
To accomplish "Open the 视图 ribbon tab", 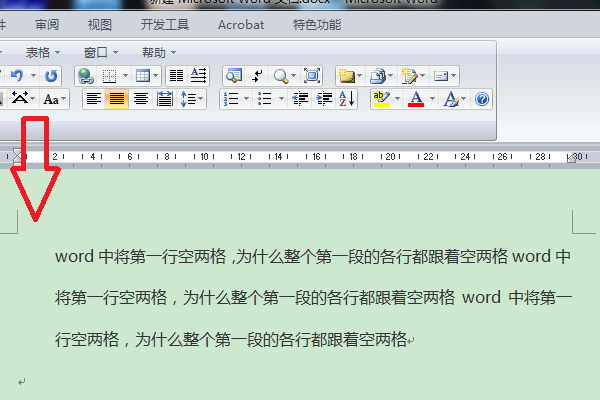I will (99, 25).
